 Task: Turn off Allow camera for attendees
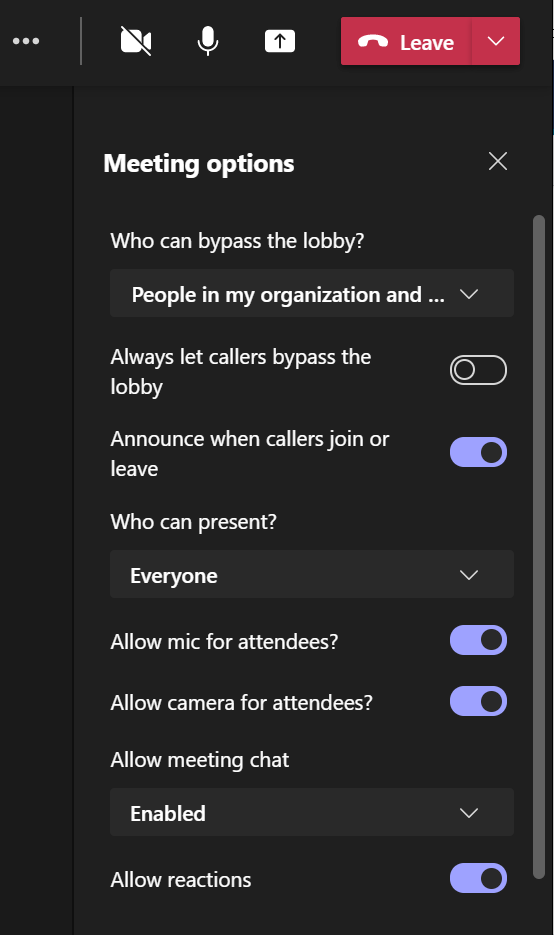(x=478, y=701)
